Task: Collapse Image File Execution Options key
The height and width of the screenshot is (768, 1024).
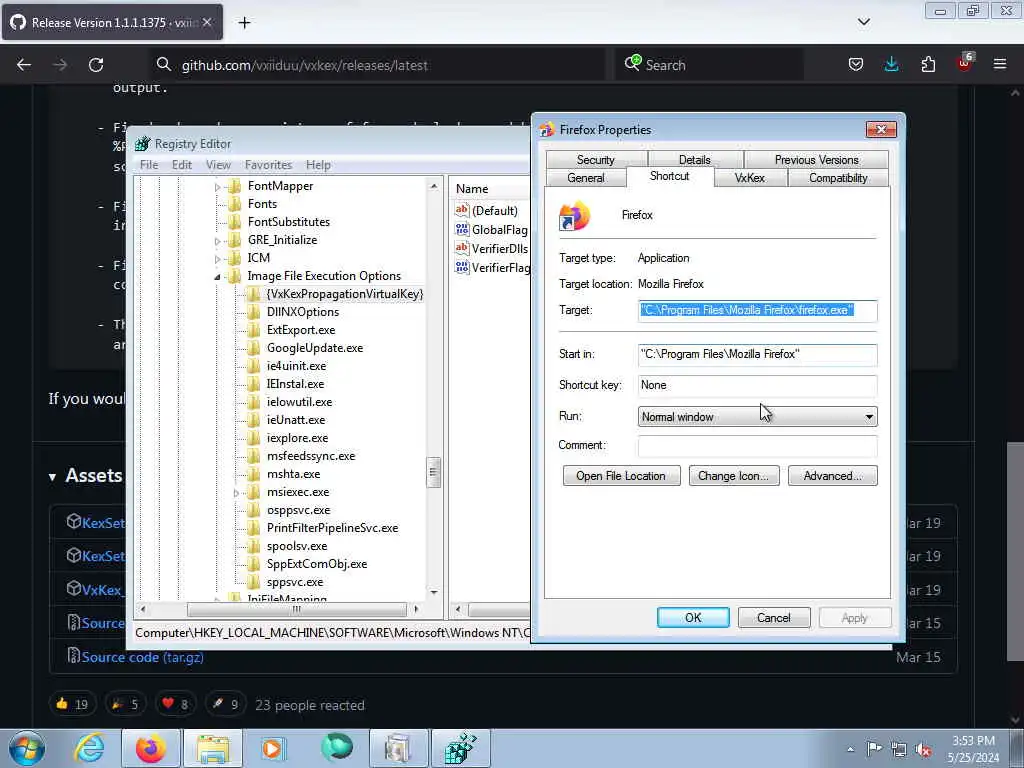Action: [x=217, y=277]
